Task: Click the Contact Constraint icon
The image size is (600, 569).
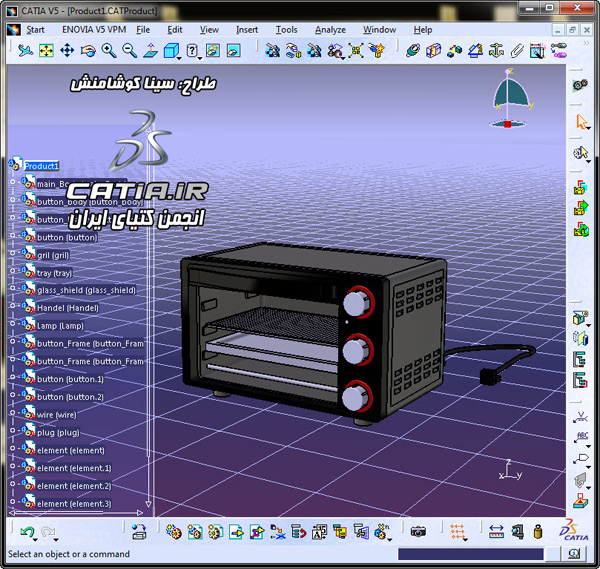Action: [434, 51]
